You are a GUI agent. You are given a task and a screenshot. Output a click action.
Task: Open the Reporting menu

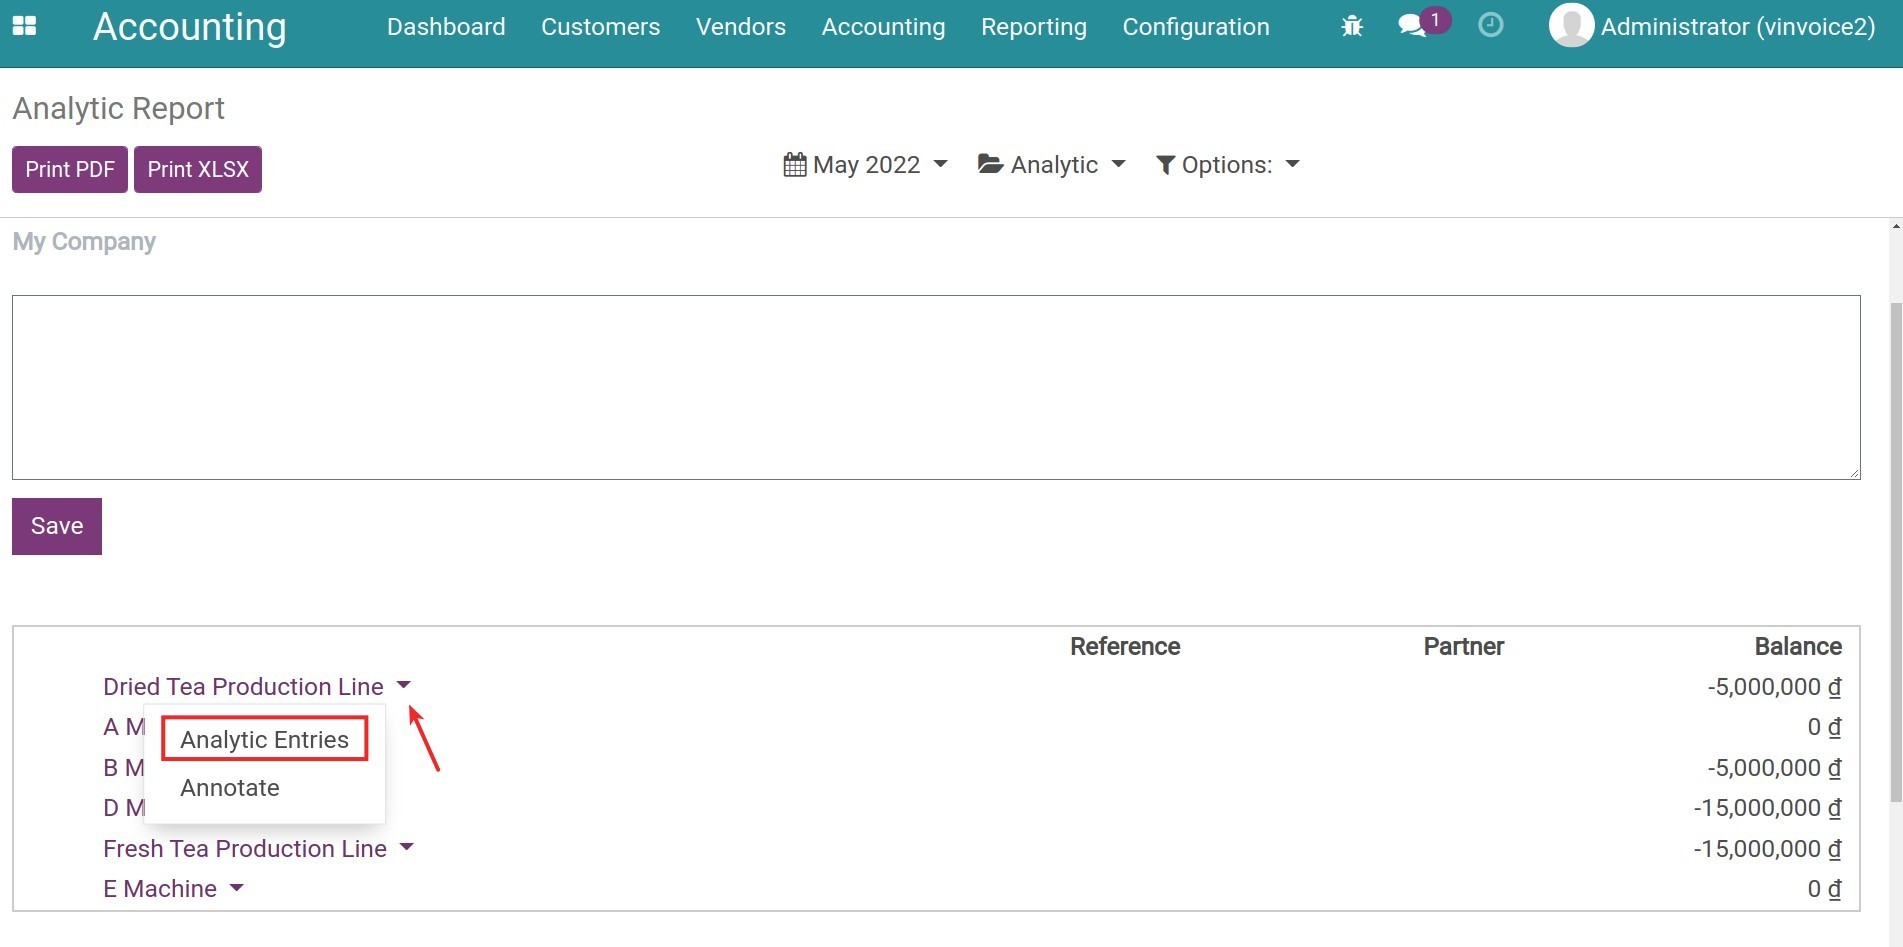click(x=1034, y=27)
